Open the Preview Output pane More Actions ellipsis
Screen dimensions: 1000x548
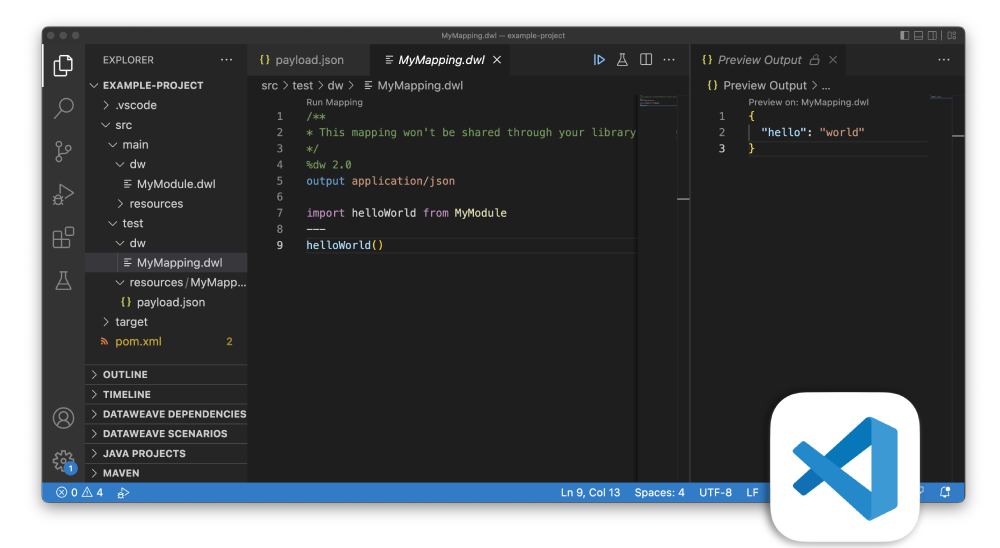tap(944, 59)
